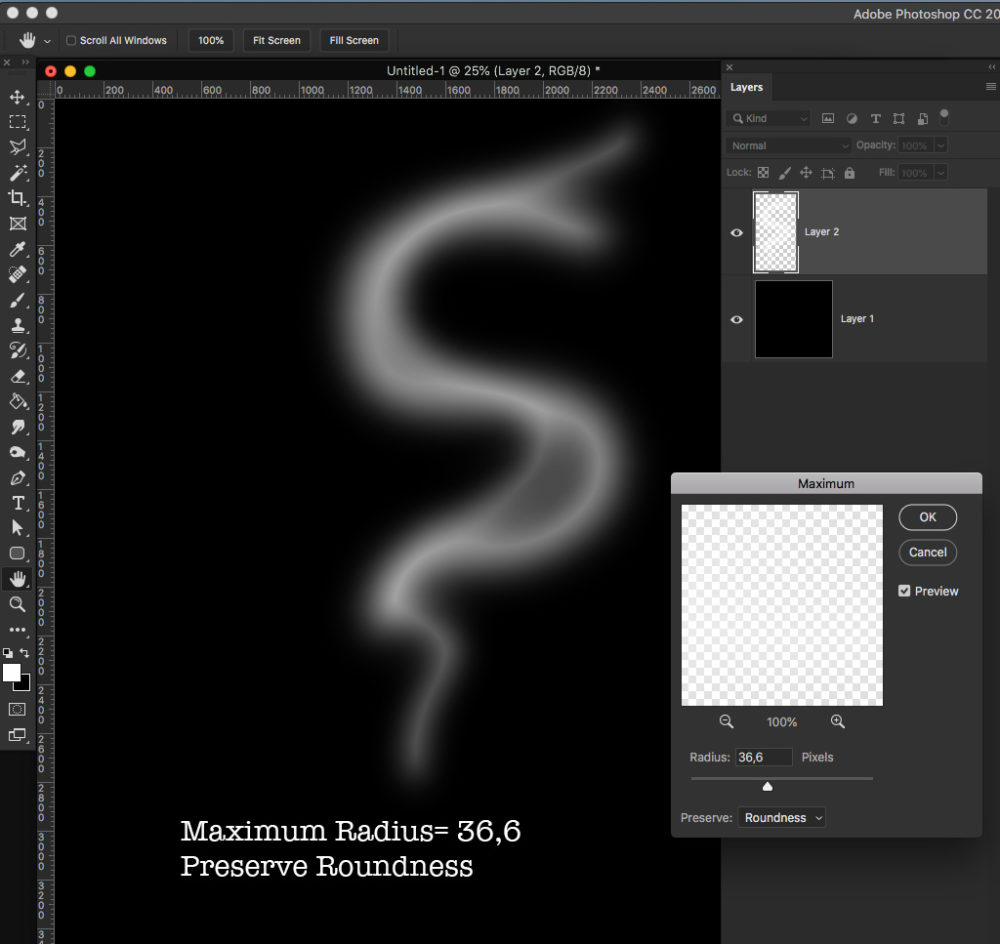Select the Brush tool
1000x944 pixels.
click(x=17, y=300)
